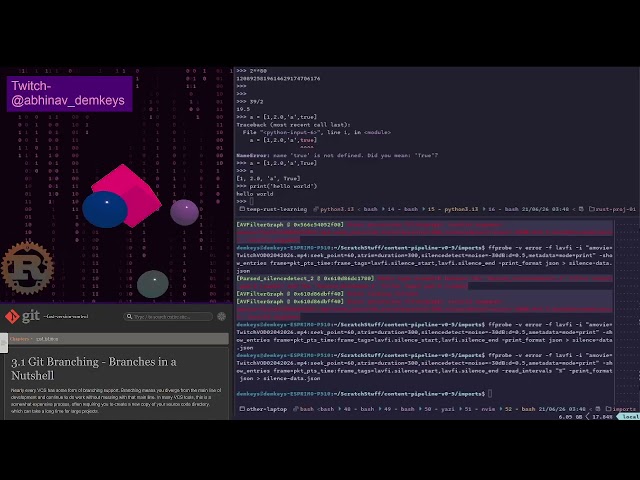640x480 pixels.
Task: Focus the git site search field
Action: click(x=168, y=317)
